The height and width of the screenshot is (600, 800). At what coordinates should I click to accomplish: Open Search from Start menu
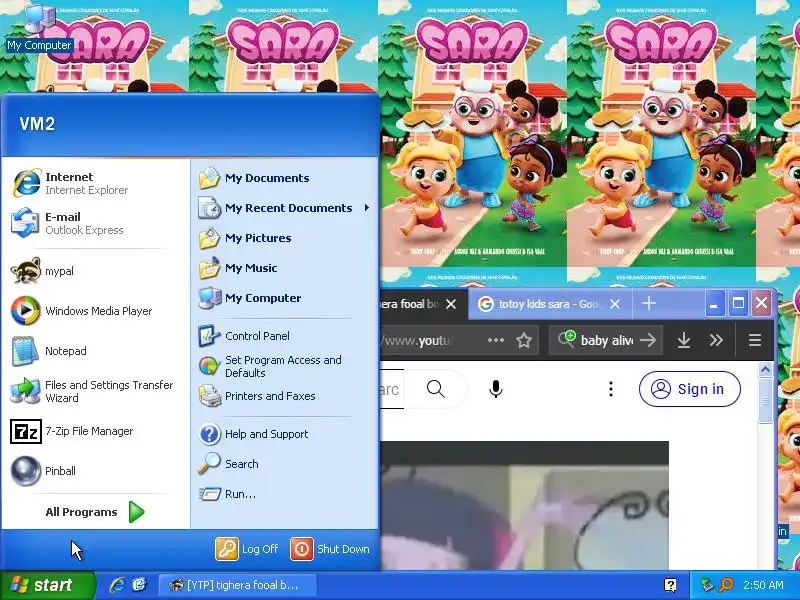285,464
